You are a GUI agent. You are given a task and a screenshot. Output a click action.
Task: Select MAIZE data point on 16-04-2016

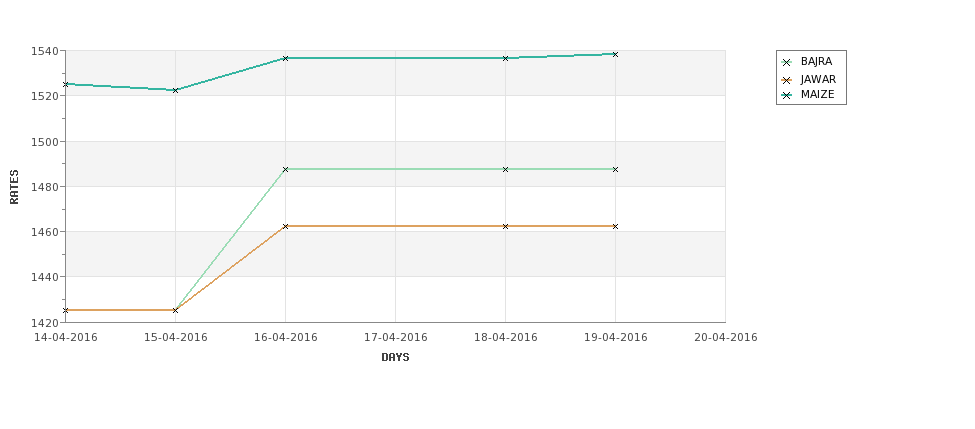(x=285, y=58)
